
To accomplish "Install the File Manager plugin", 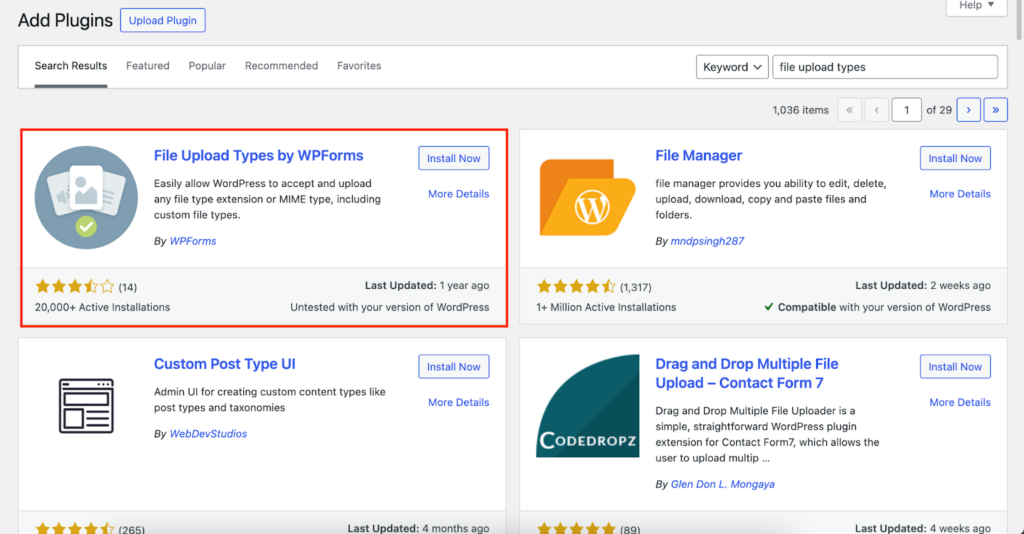I will [955, 158].
